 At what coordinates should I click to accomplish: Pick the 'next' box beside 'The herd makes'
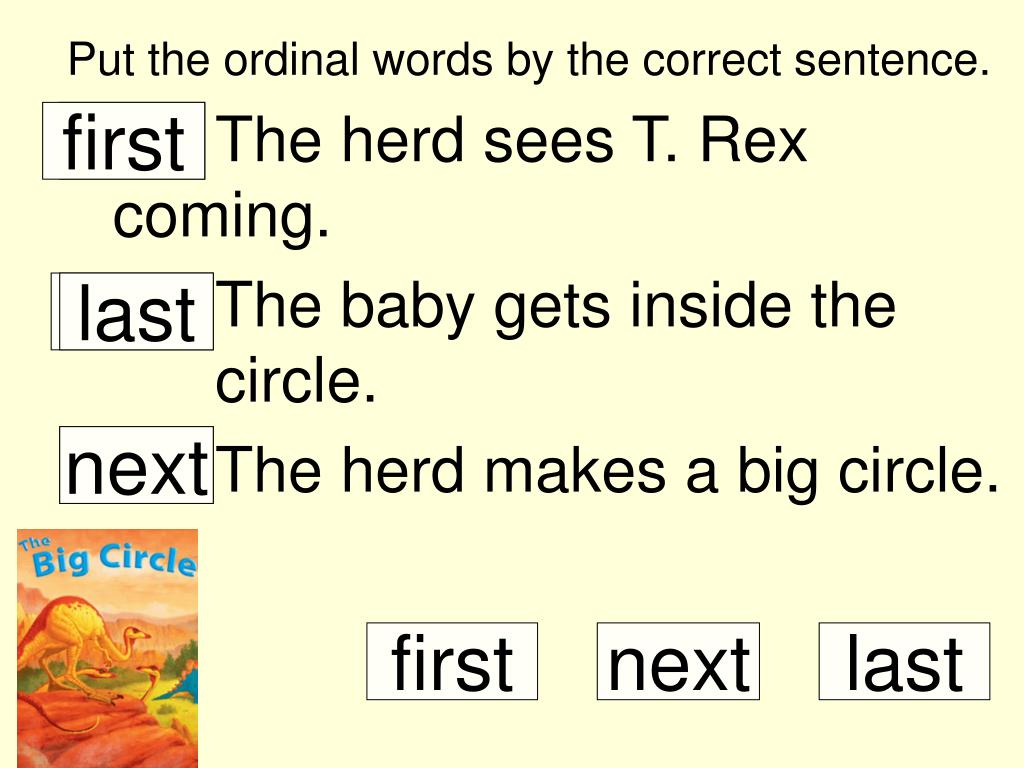136,465
